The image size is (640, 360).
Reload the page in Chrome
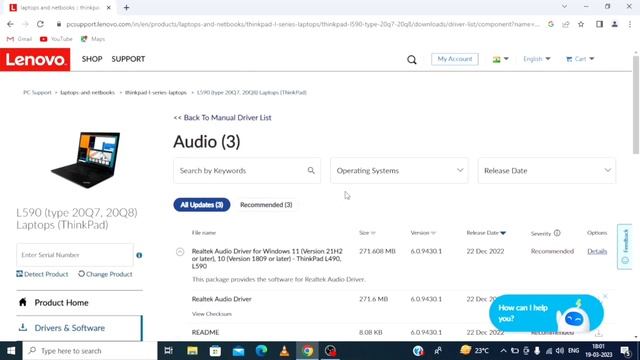tap(40, 24)
